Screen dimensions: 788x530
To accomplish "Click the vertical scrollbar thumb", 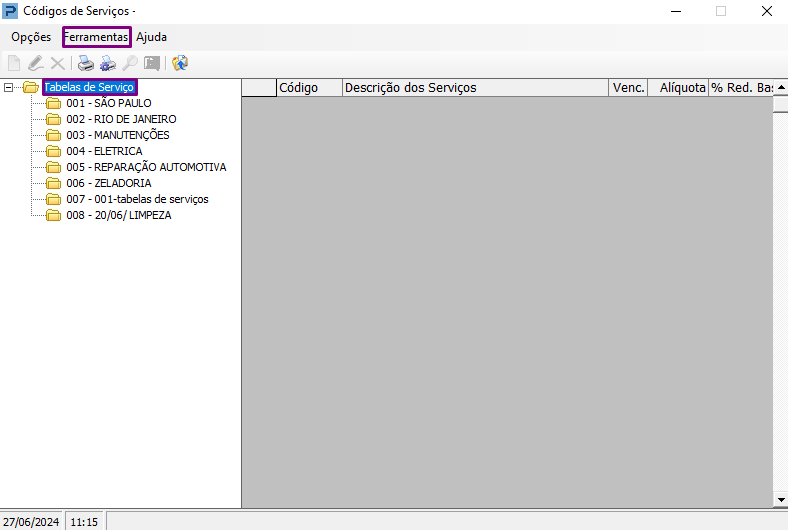I will pos(780,104).
